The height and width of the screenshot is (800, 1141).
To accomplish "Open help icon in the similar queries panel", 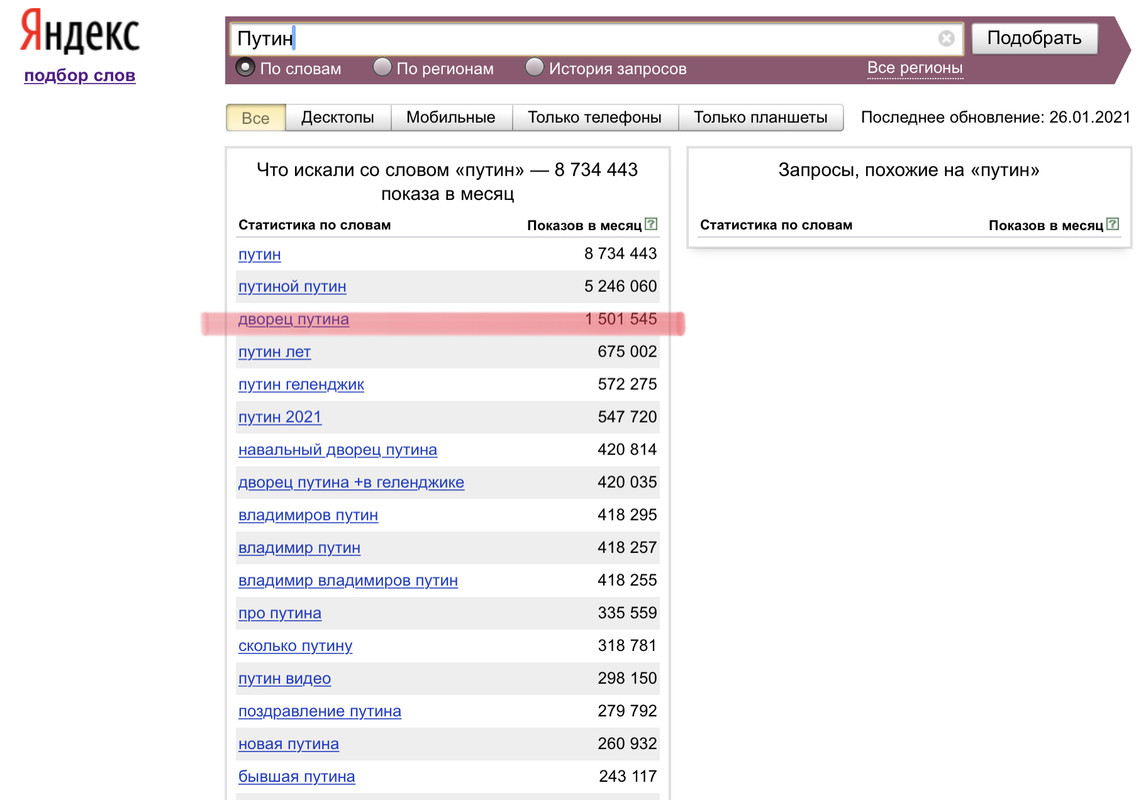I will coord(1113,224).
